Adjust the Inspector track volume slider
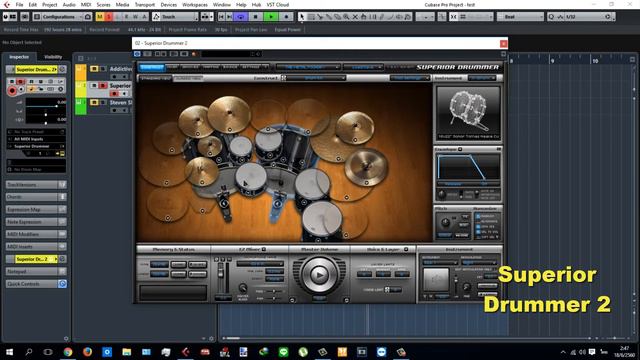 point(46,106)
